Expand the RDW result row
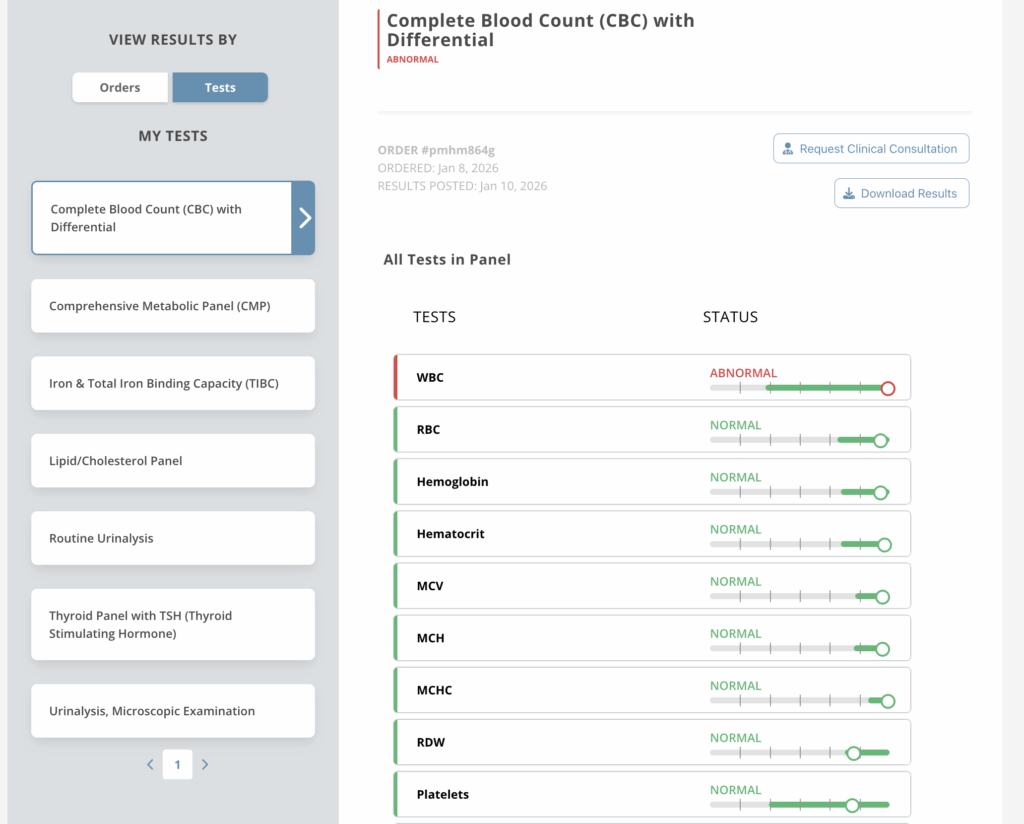1024x824 pixels. [651, 742]
